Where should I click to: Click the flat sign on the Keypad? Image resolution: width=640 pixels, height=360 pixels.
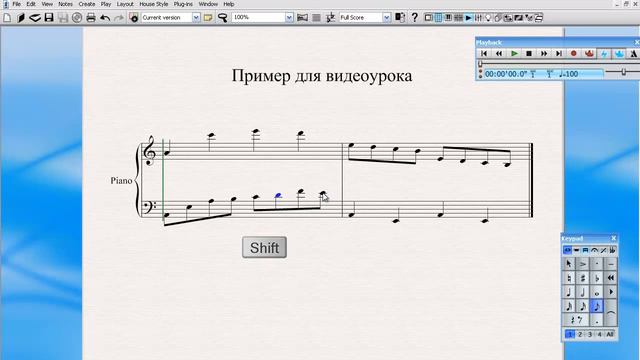pos(597,278)
